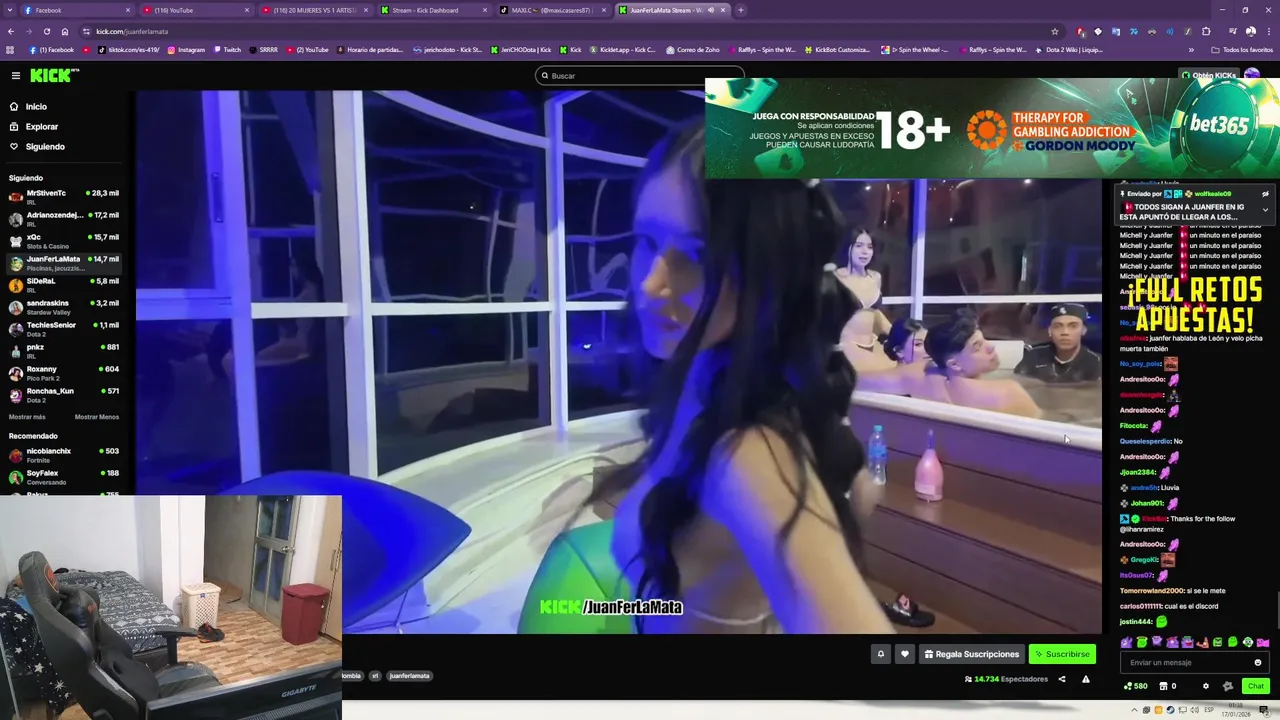
Task: Select JuanFerLaMata channel in the sidebar
Action: click(64, 262)
